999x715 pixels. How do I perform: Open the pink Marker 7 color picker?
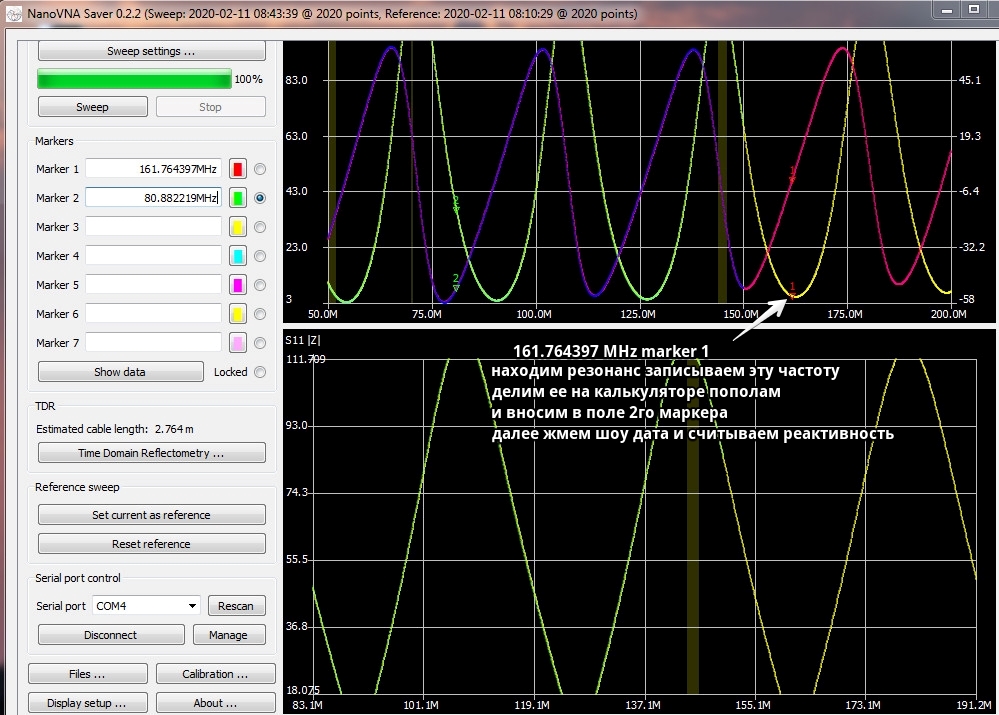pyautogui.click(x=238, y=343)
